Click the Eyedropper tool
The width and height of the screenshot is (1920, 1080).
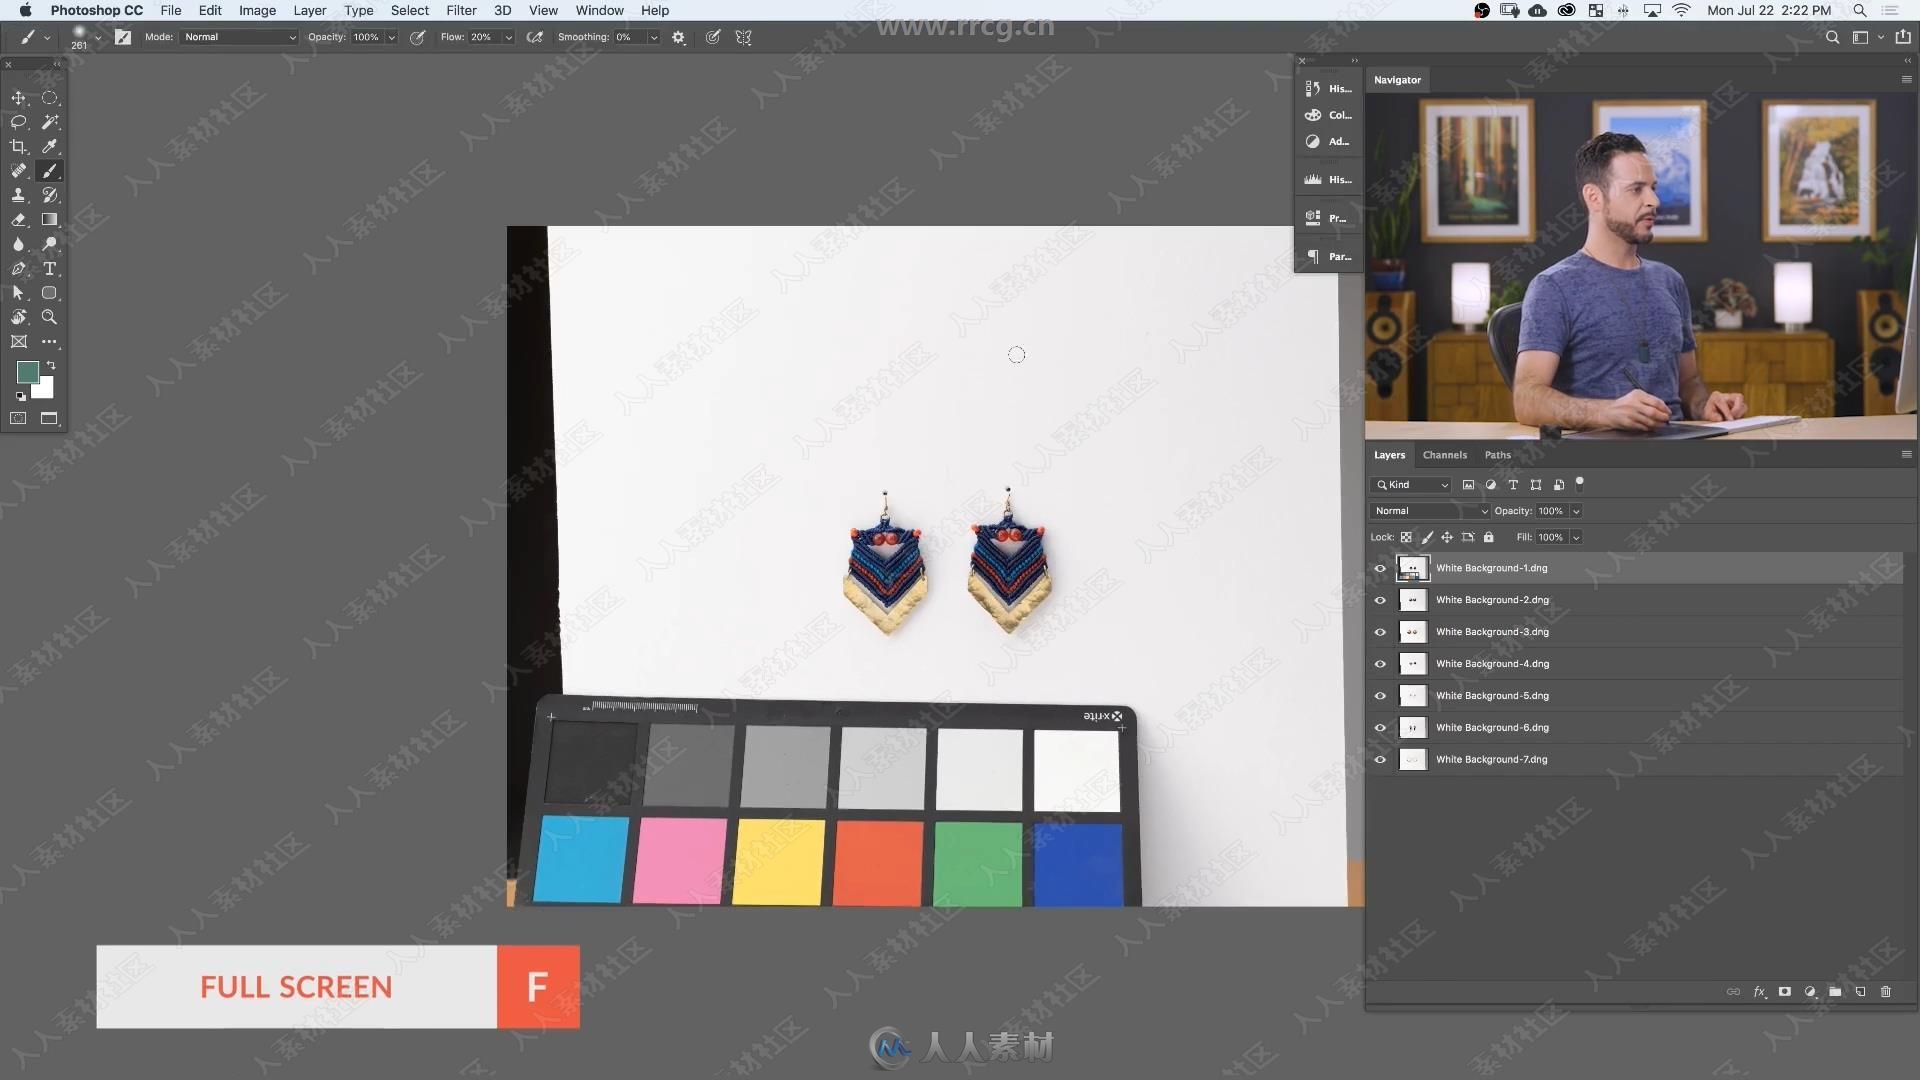pyautogui.click(x=50, y=146)
